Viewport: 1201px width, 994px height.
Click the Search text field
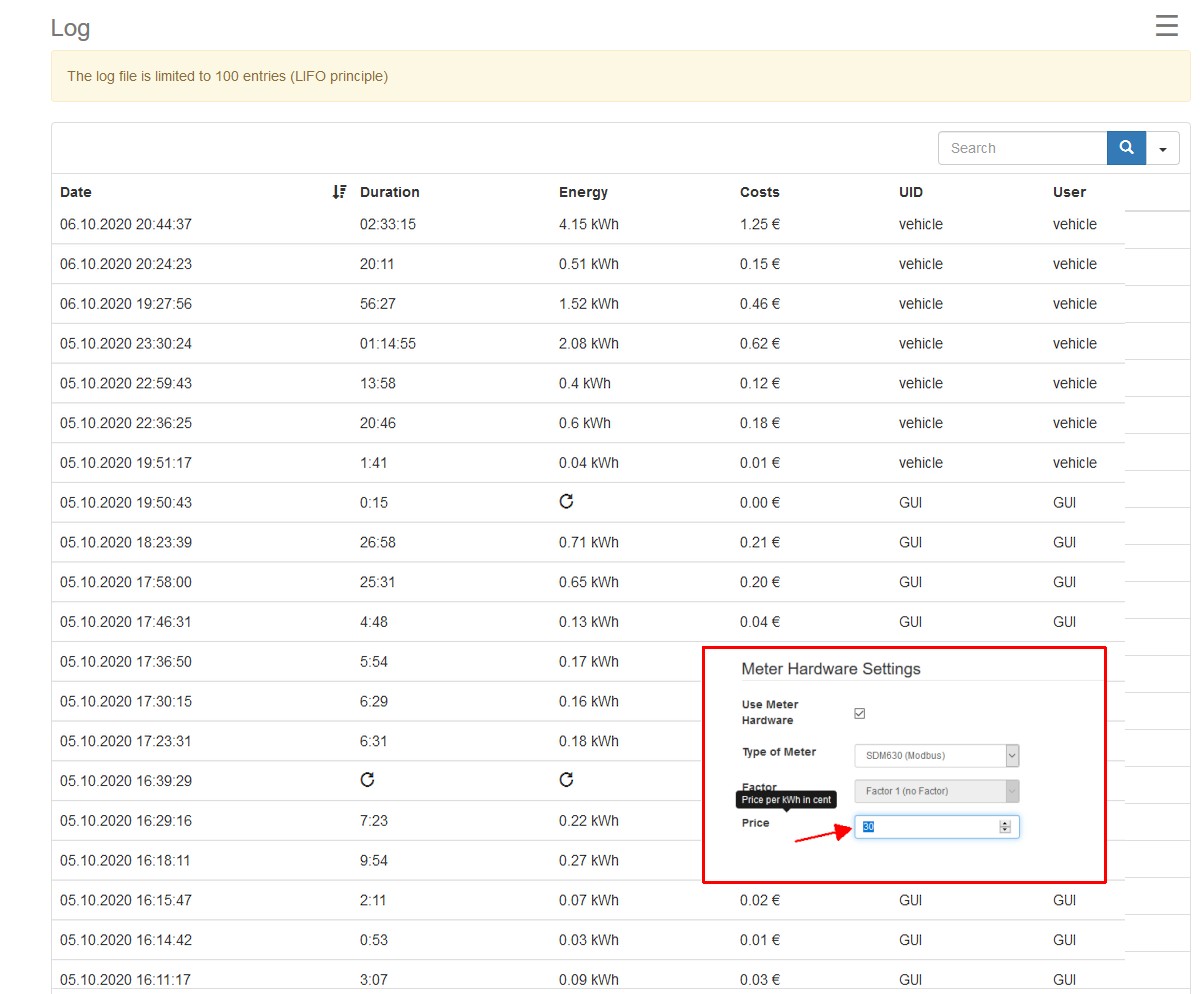point(1022,148)
